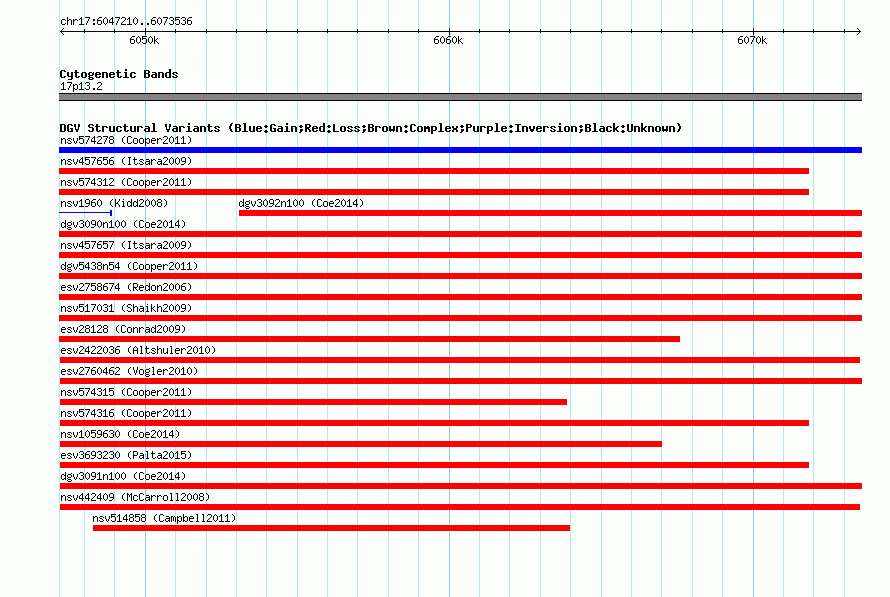
Task: Click the nsv574315 (Cooper2011) label
Action: tap(126, 392)
